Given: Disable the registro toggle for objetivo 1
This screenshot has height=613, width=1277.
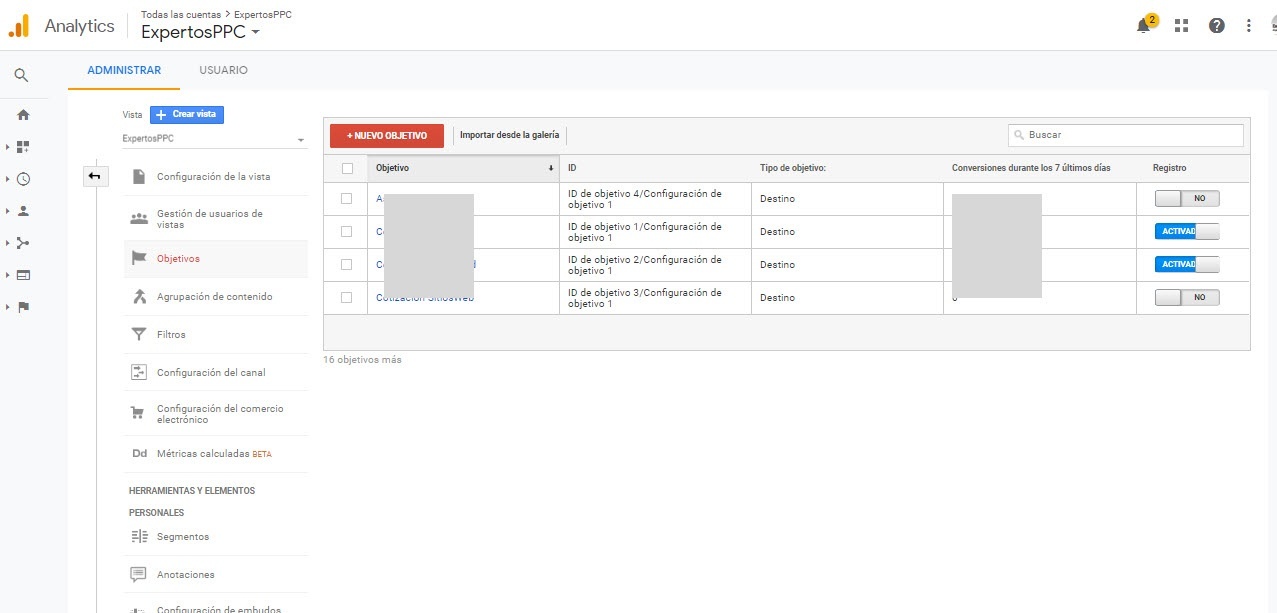Looking at the screenshot, I should (x=1187, y=232).
